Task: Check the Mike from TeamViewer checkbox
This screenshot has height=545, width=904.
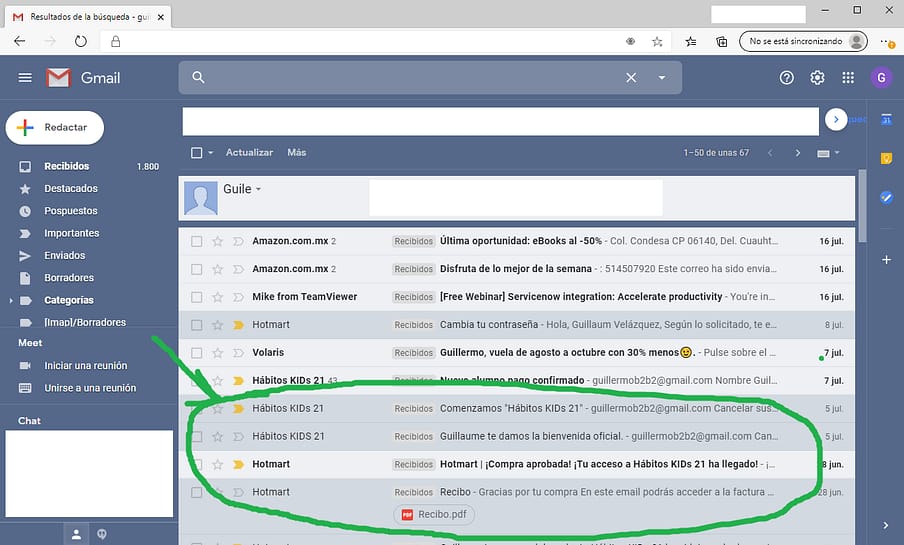Action: click(197, 297)
